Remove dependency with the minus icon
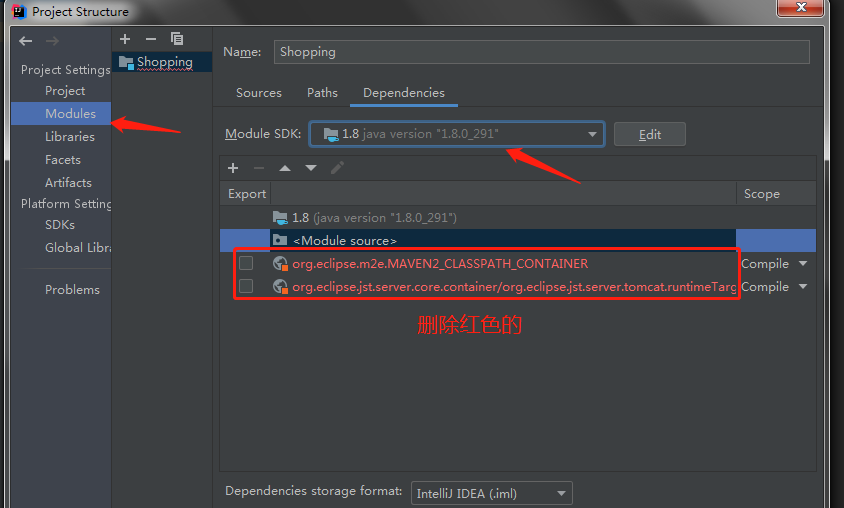Screen dimensions: 844x508 [259, 168]
